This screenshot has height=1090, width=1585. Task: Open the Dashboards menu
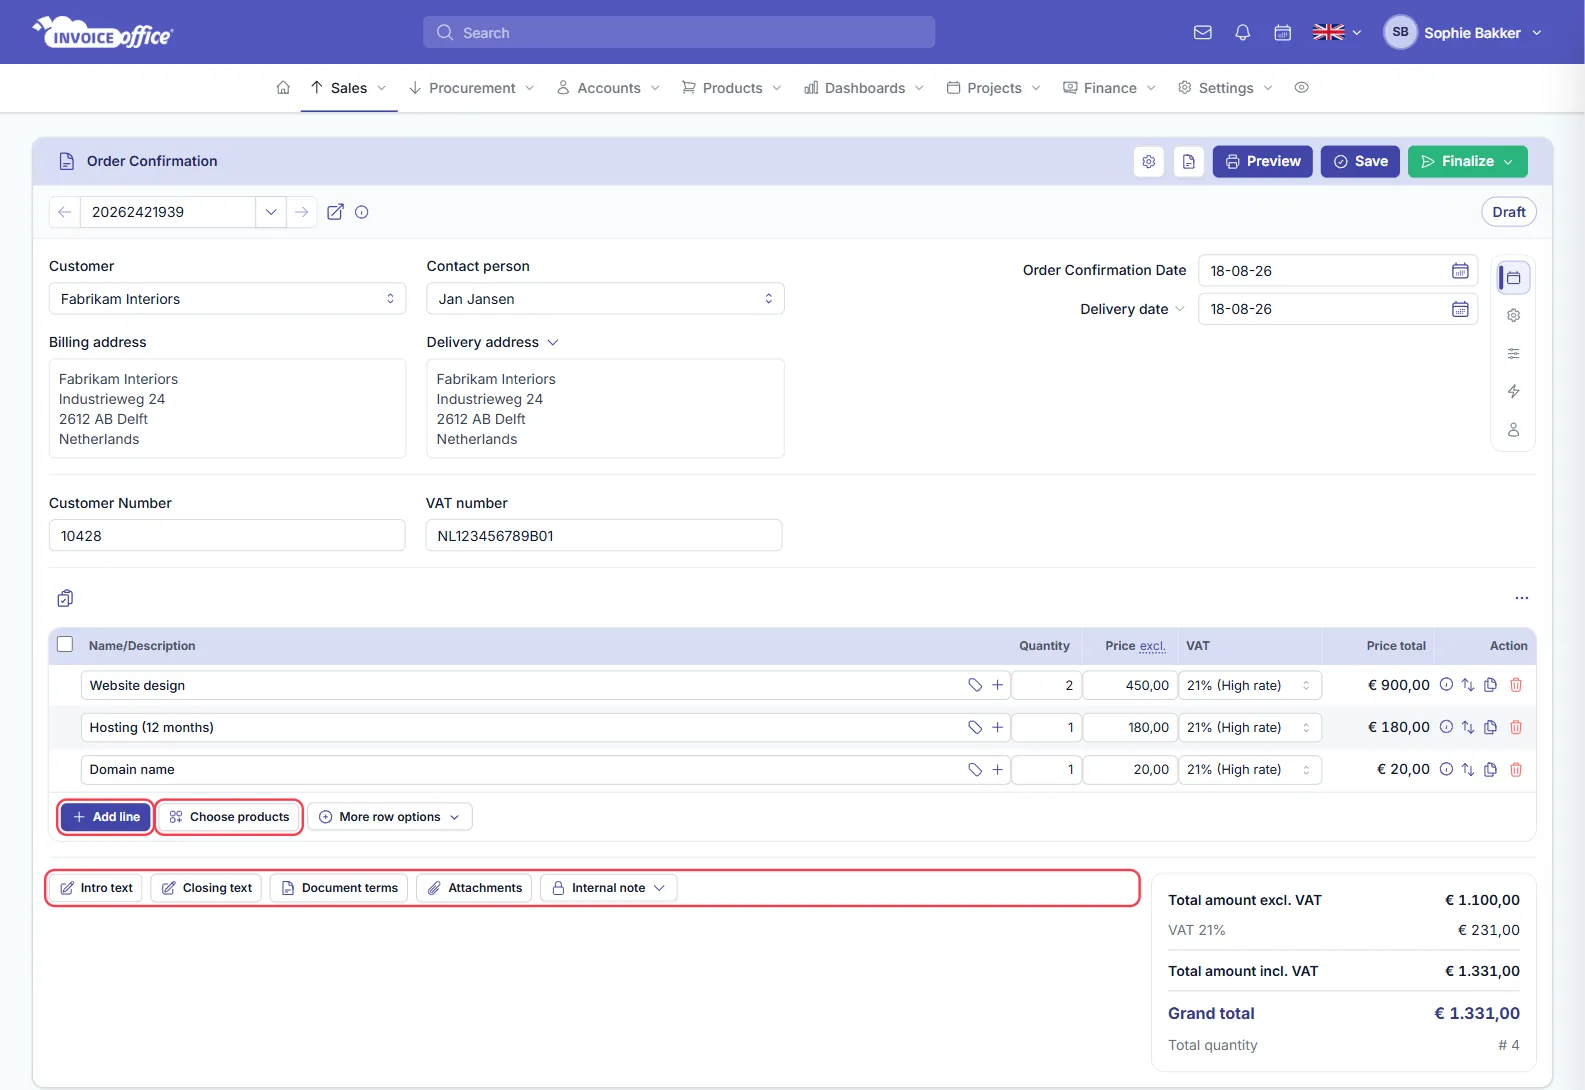pyautogui.click(x=865, y=88)
